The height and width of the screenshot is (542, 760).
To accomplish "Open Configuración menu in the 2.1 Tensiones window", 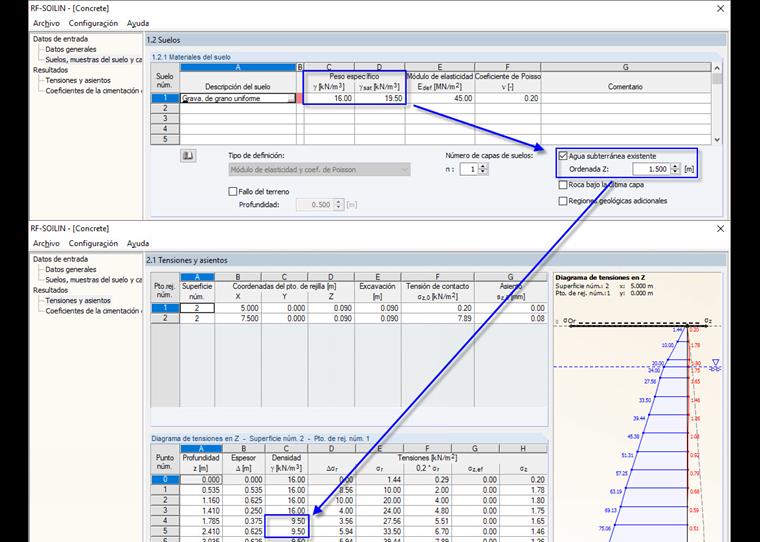I will 93,243.
